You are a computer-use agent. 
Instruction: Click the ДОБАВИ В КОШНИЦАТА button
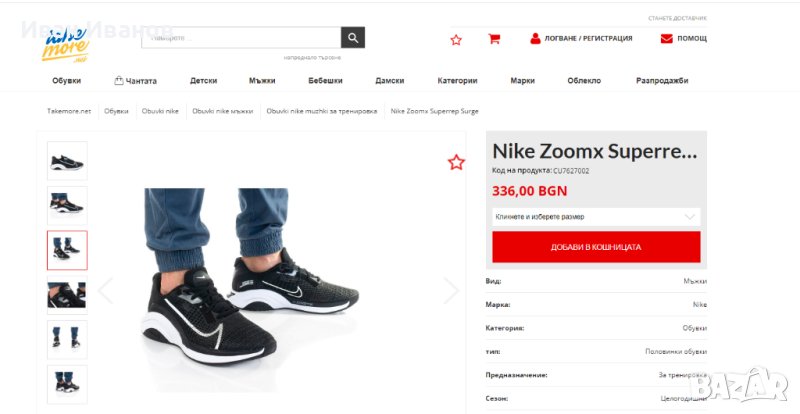tap(596, 246)
